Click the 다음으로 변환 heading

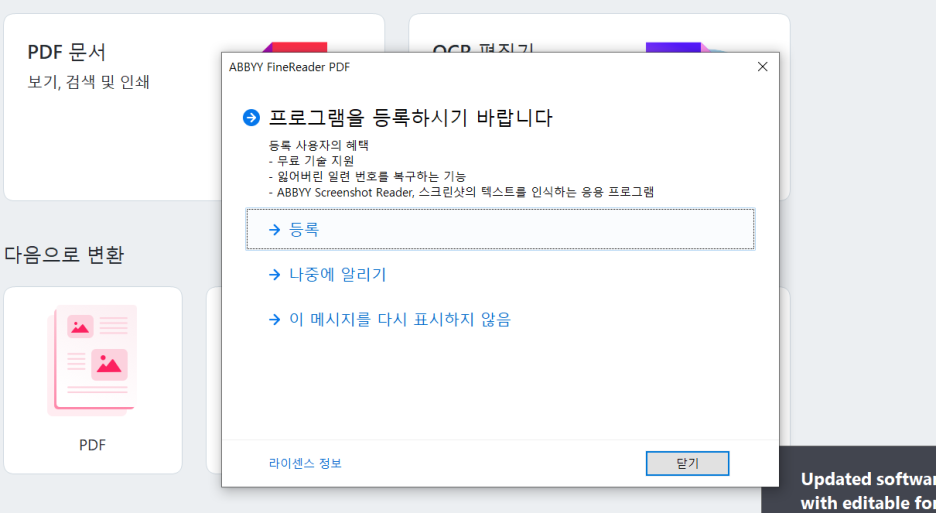[64, 254]
